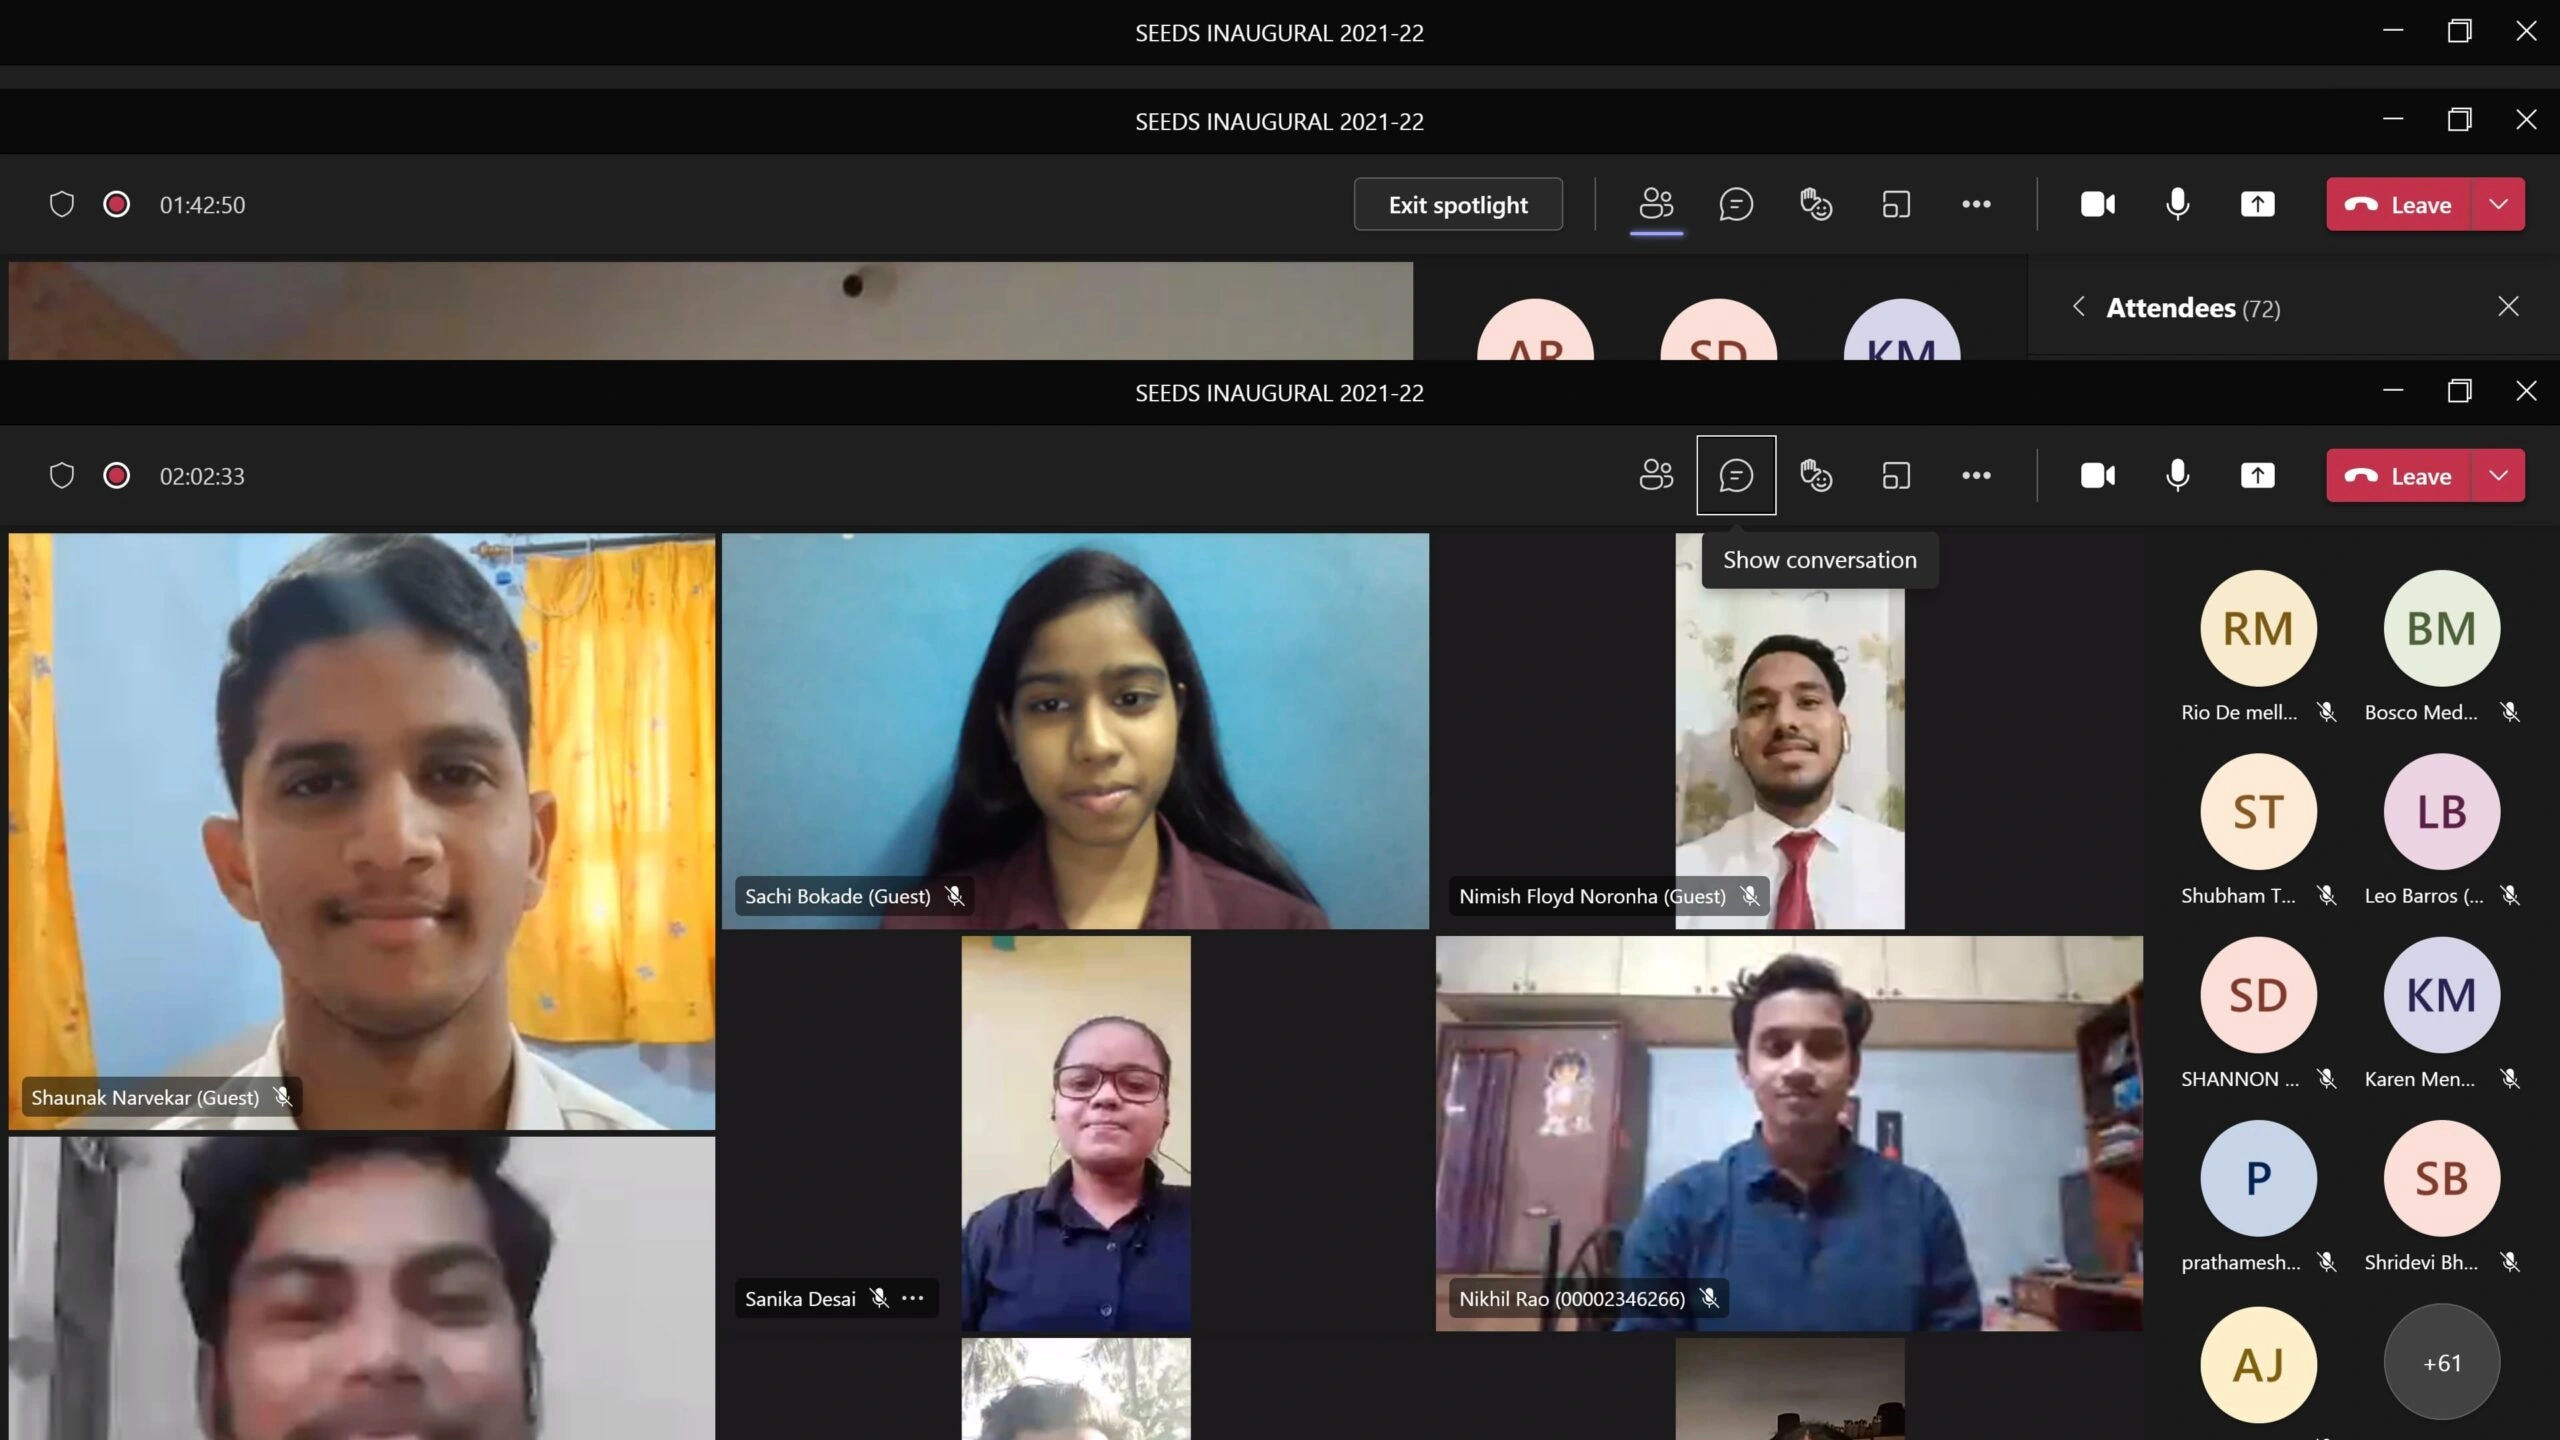Viewport: 2560px width, 1440px height.
Task: Toggle microphone in front meeting window
Action: (2177, 475)
